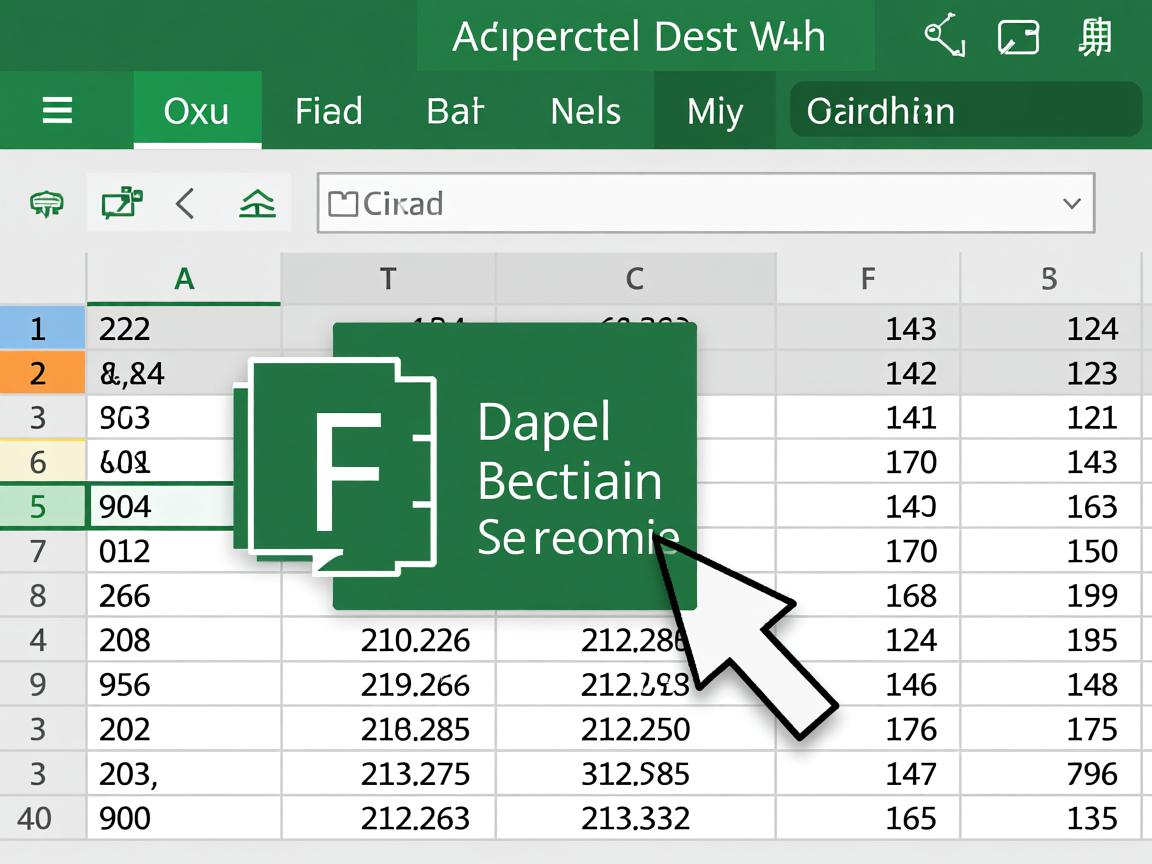The image size is (1152, 864).
Task: Click the green comment bubble toolbar icon
Action: point(47,204)
